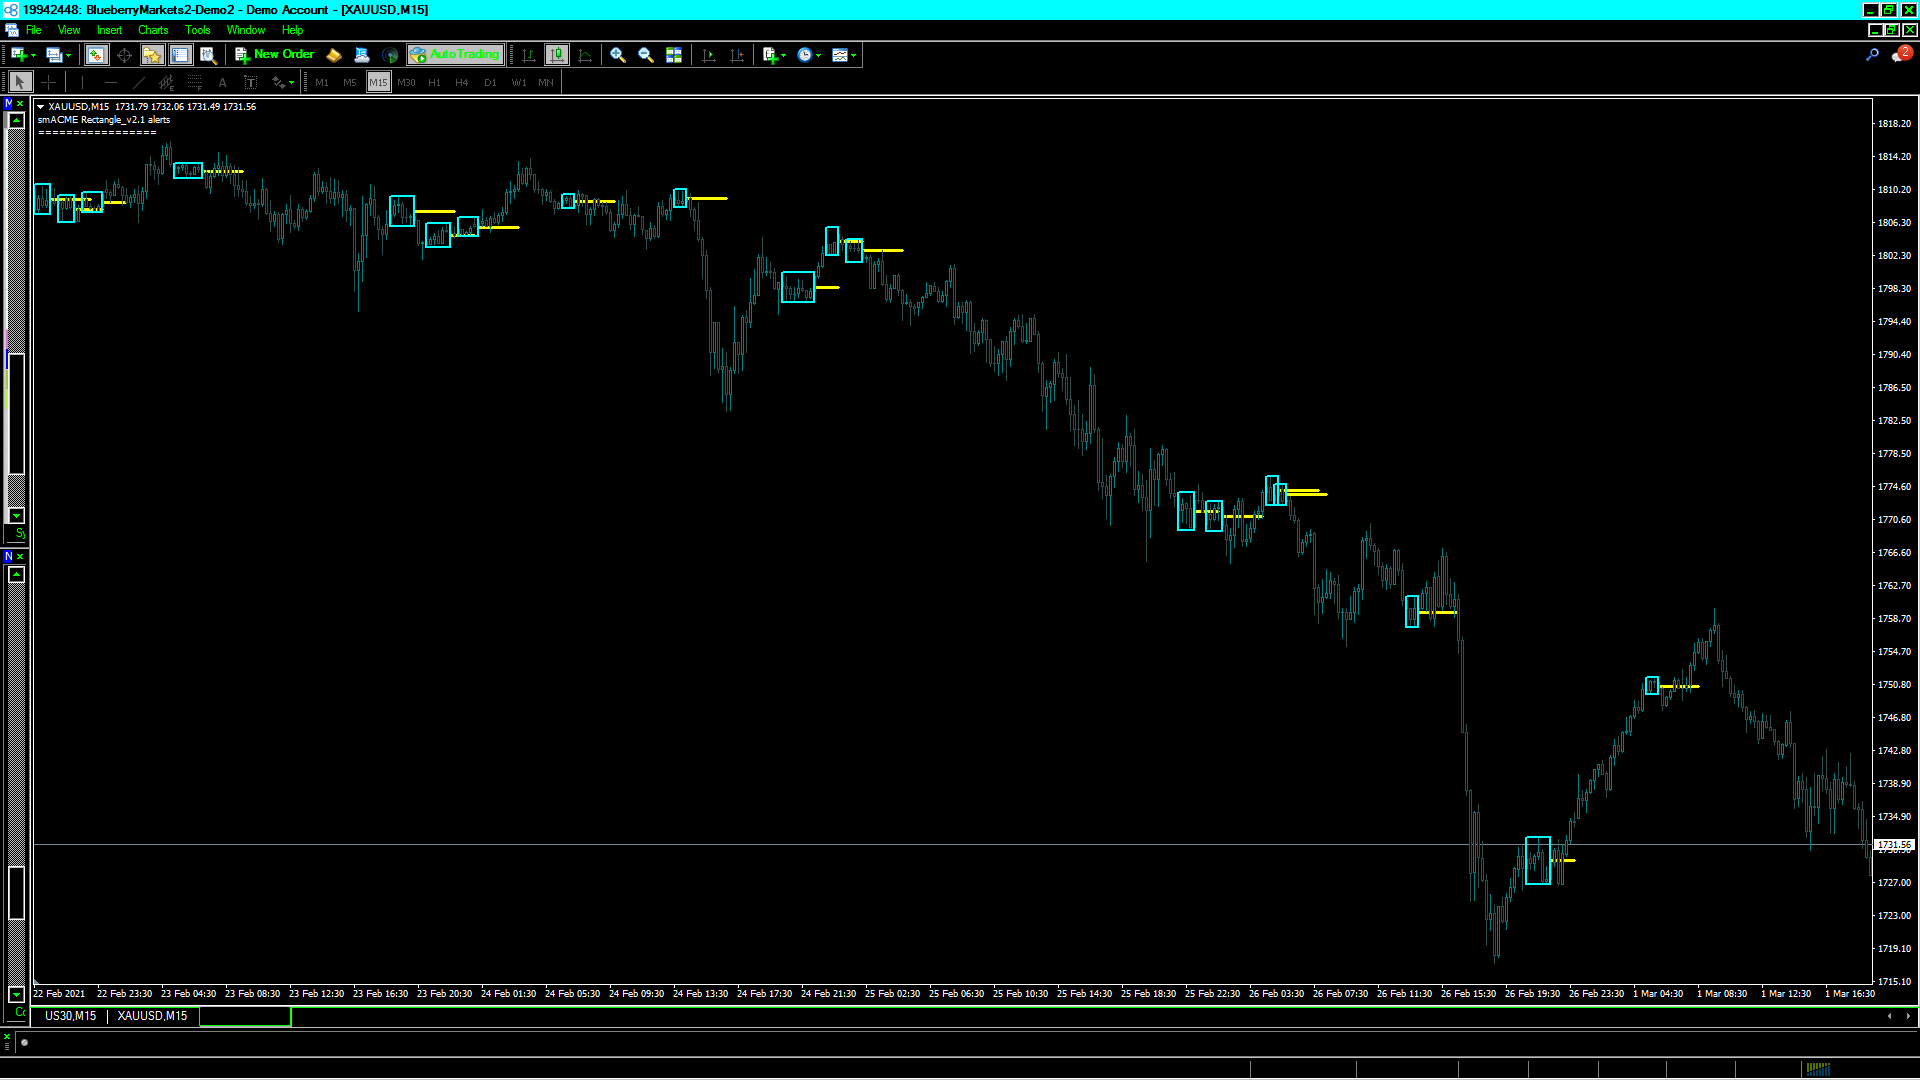Click the New Order button
Screen dimensions: 1920x1080
[x=275, y=55]
